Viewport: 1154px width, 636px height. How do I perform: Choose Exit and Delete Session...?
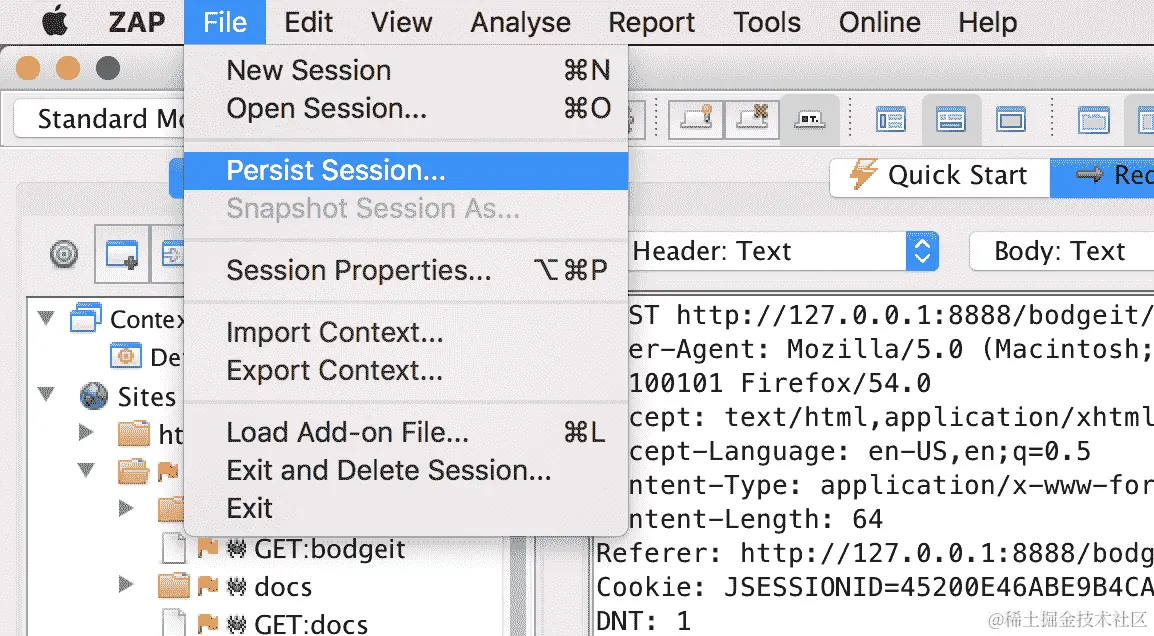406,470
